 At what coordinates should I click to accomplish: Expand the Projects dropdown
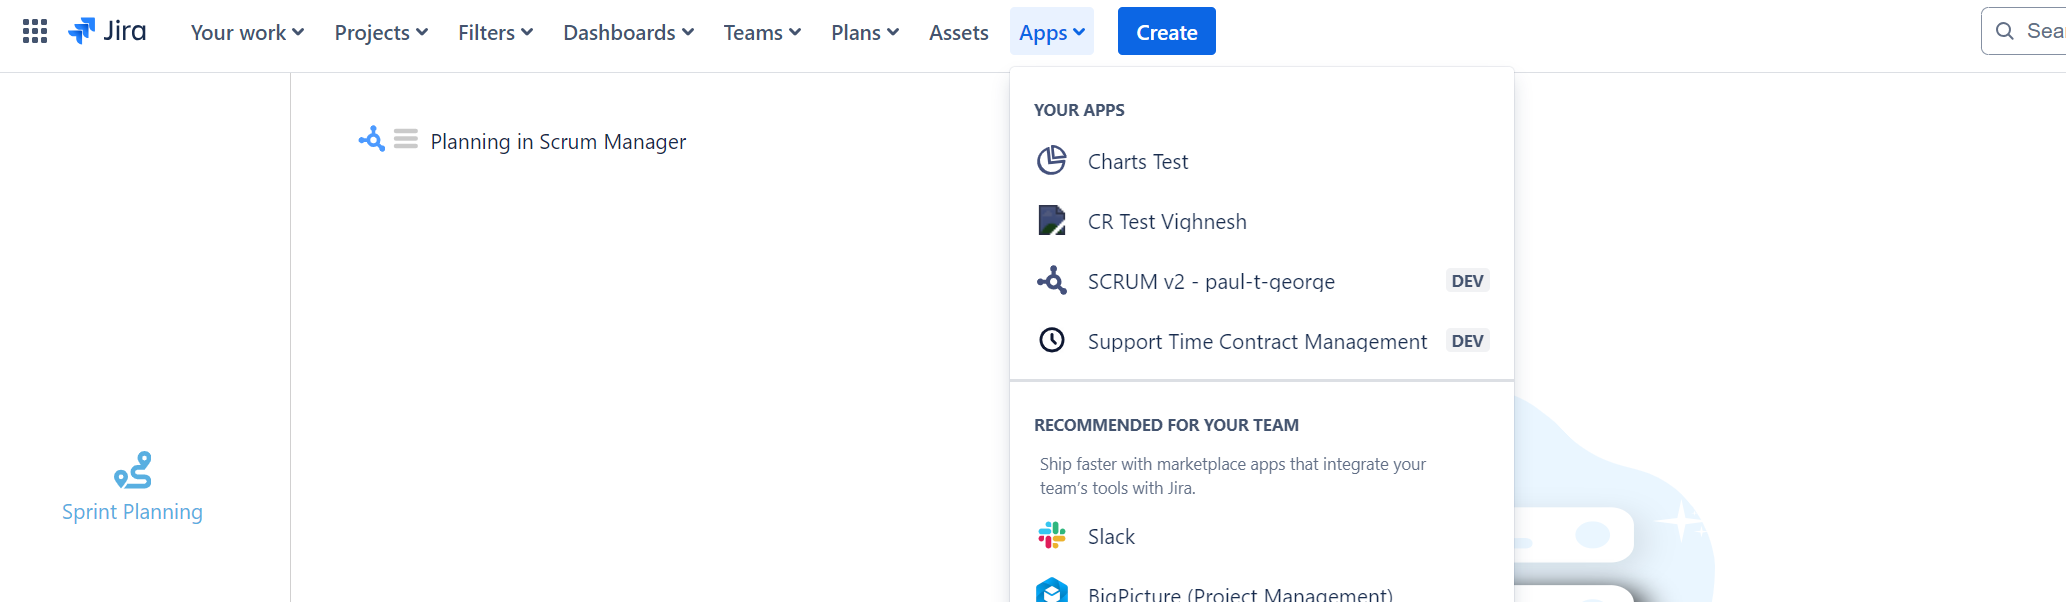click(x=381, y=33)
